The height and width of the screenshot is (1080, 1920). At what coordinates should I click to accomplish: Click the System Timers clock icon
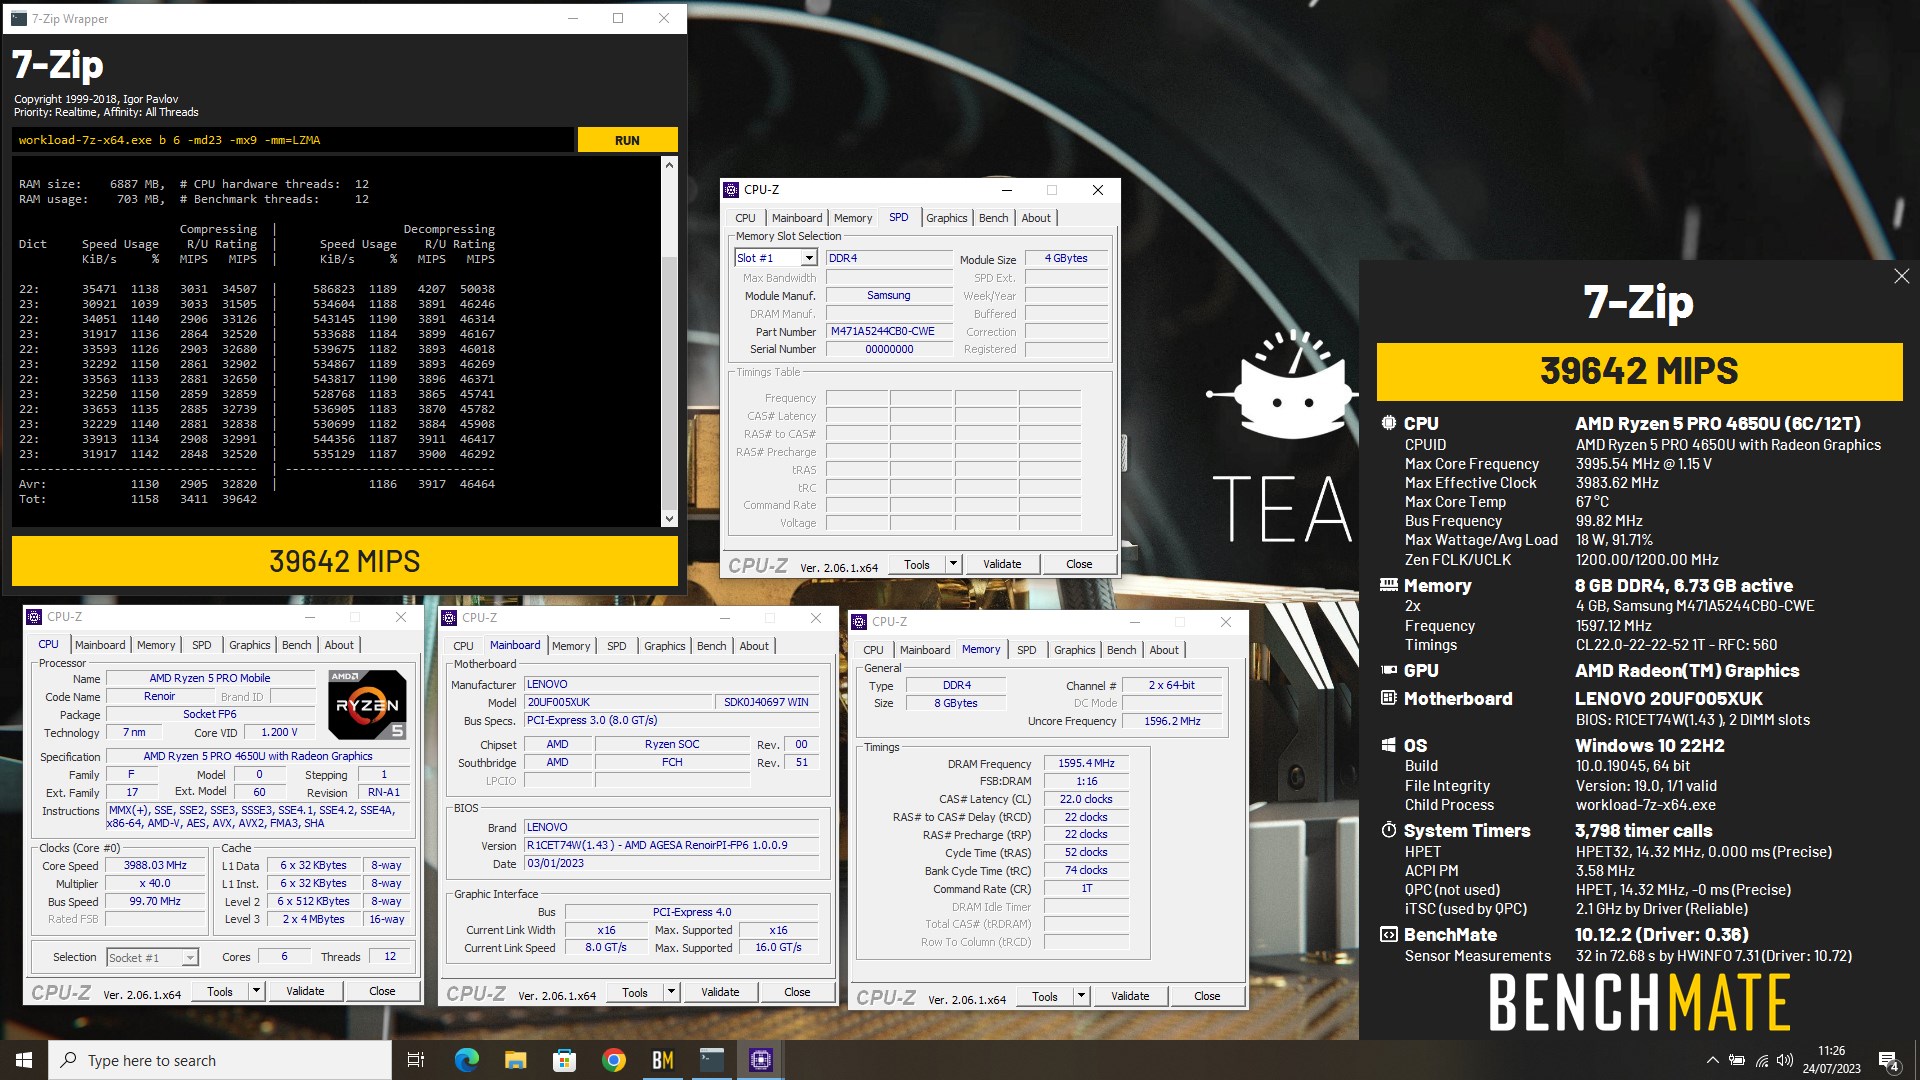(1388, 830)
